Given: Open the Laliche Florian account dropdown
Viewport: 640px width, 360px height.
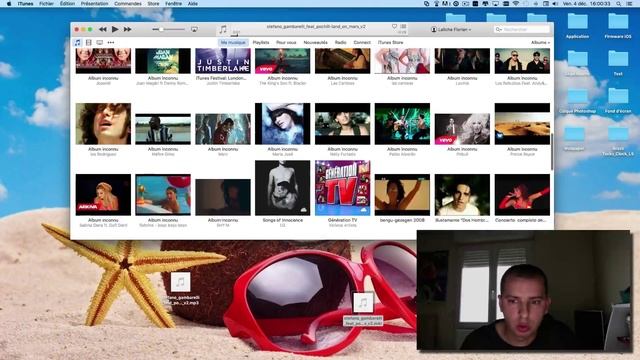Looking at the screenshot, I should [x=451, y=29].
